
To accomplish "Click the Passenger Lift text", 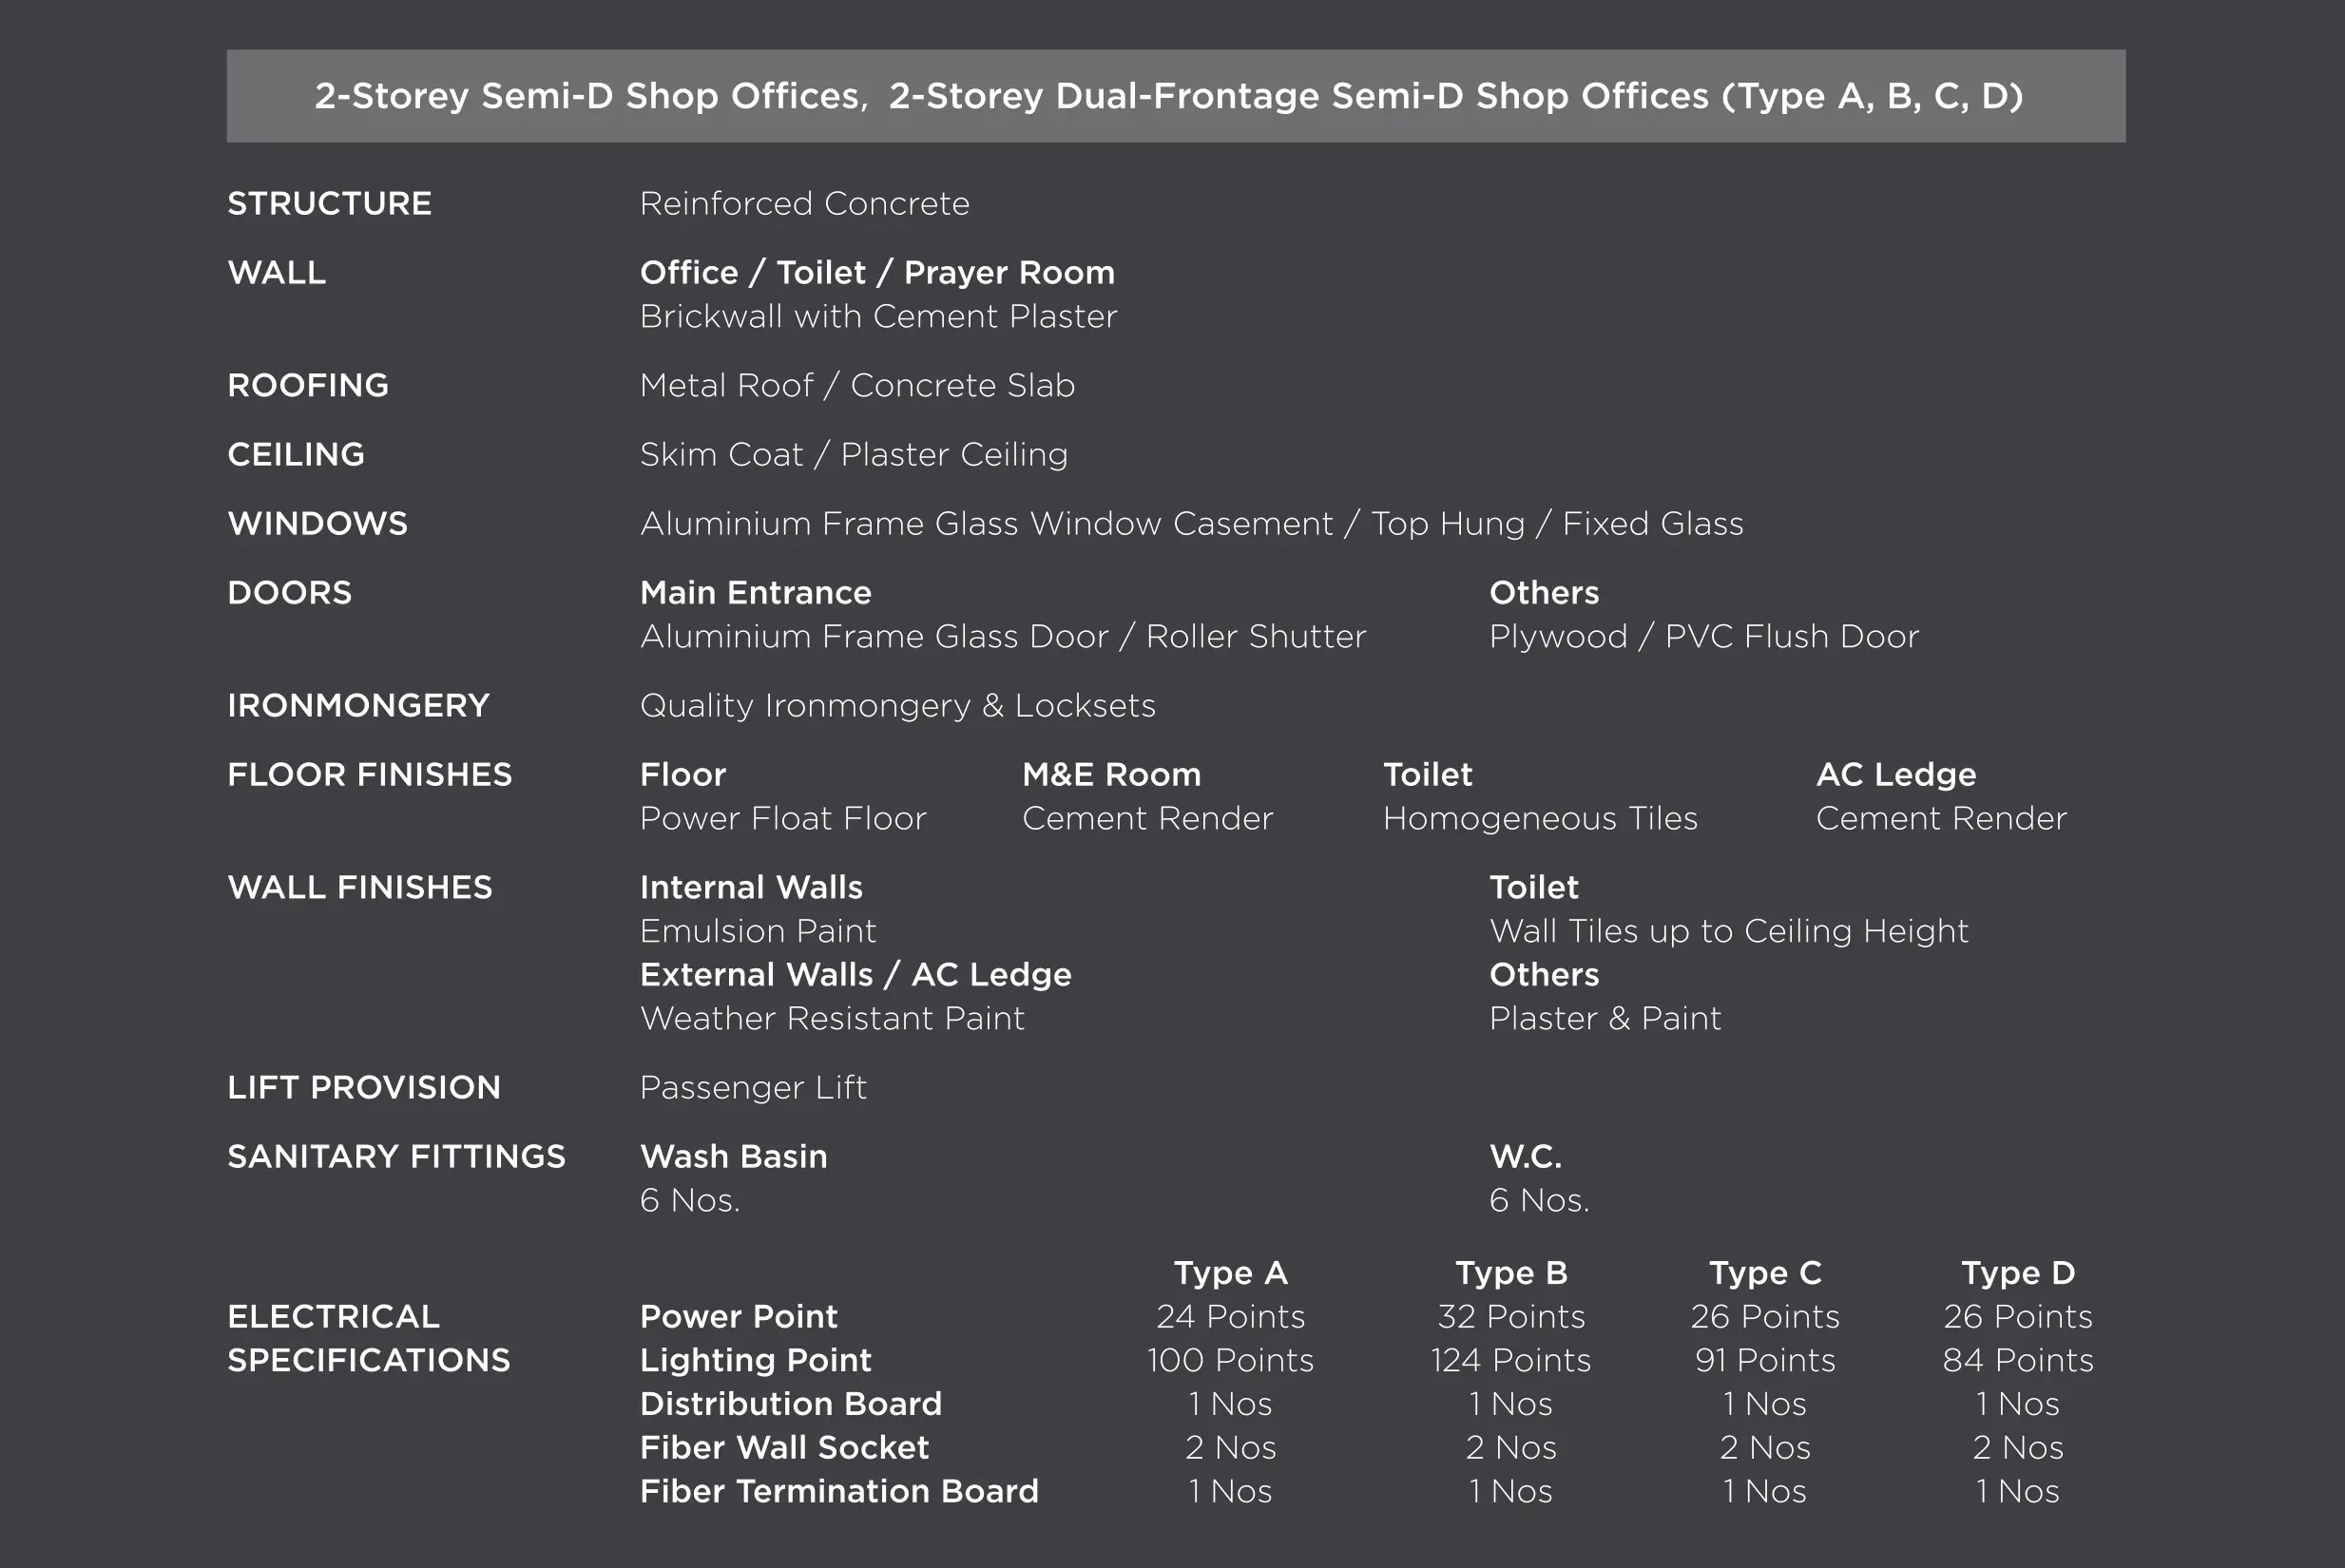I will pos(753,1088).
